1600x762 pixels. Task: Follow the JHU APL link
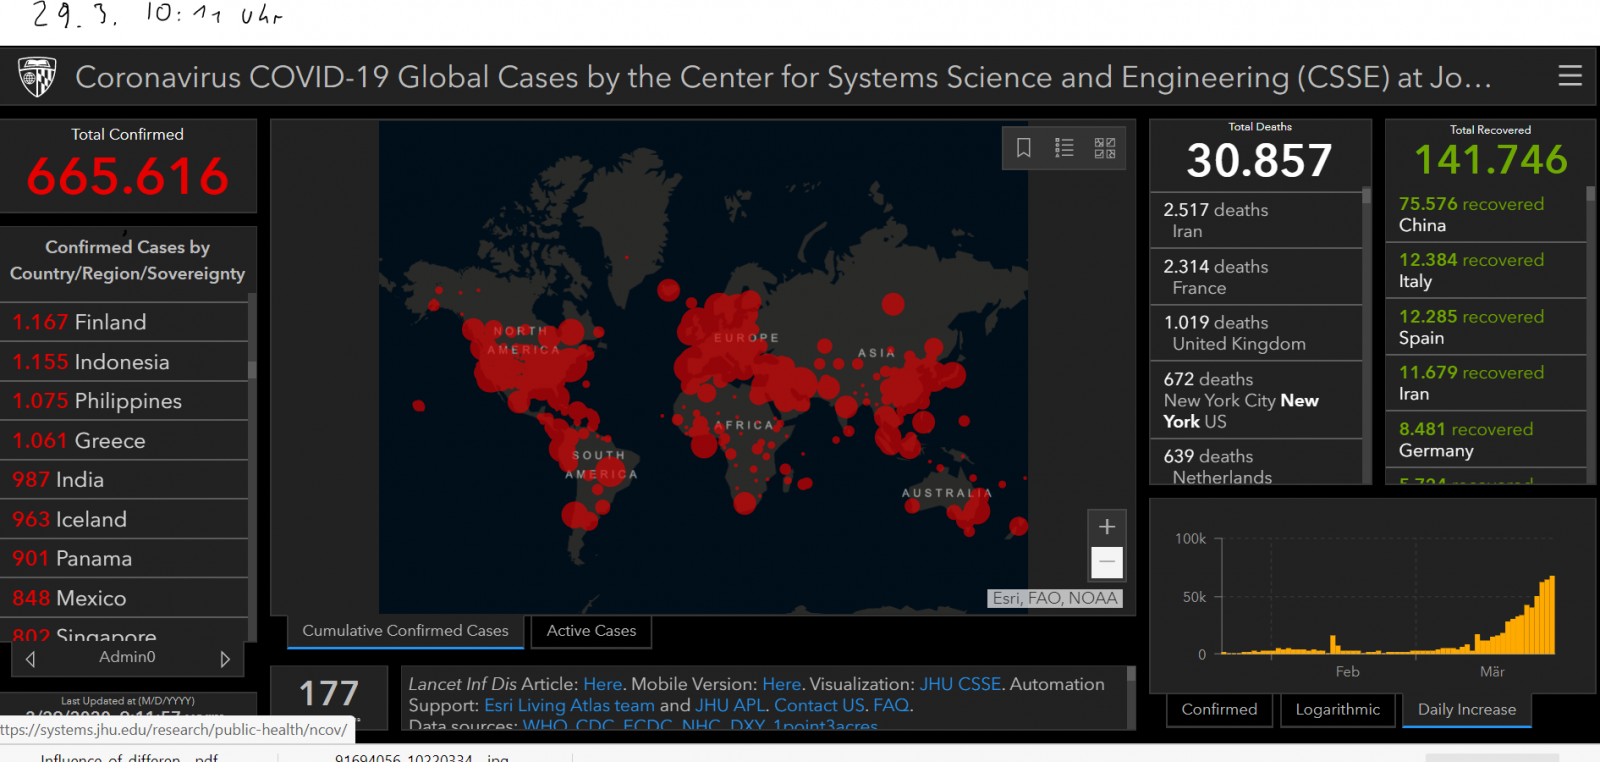click(730, 705)
